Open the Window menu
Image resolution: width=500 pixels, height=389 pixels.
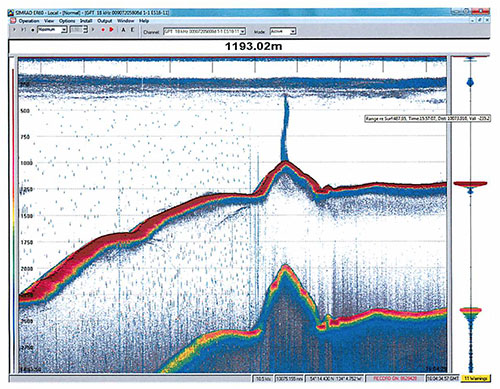point(125,21)
